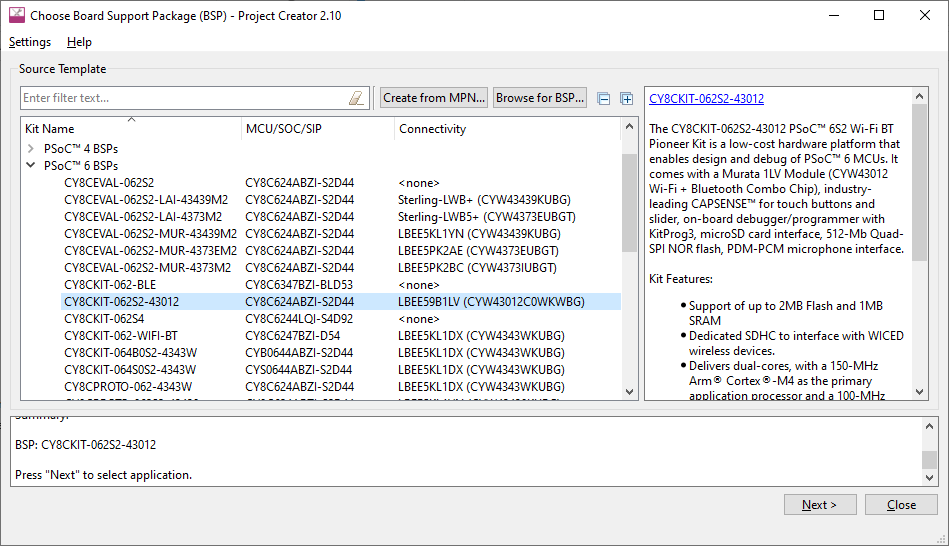Click the description pane scroll down arrow
The image size is (949, 546).
919,392
